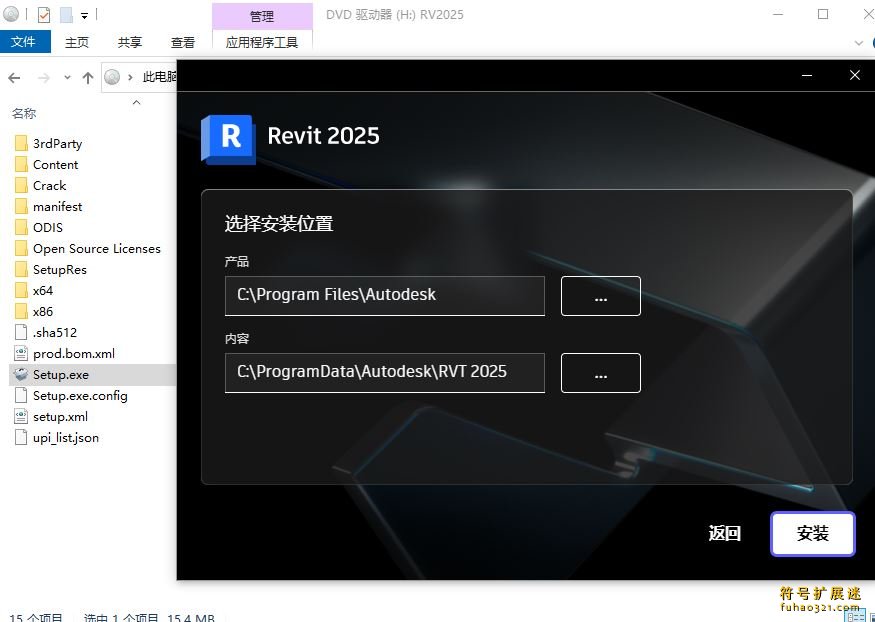
Task: Select the manifest folder icon
Action: (x=21, y=206)
